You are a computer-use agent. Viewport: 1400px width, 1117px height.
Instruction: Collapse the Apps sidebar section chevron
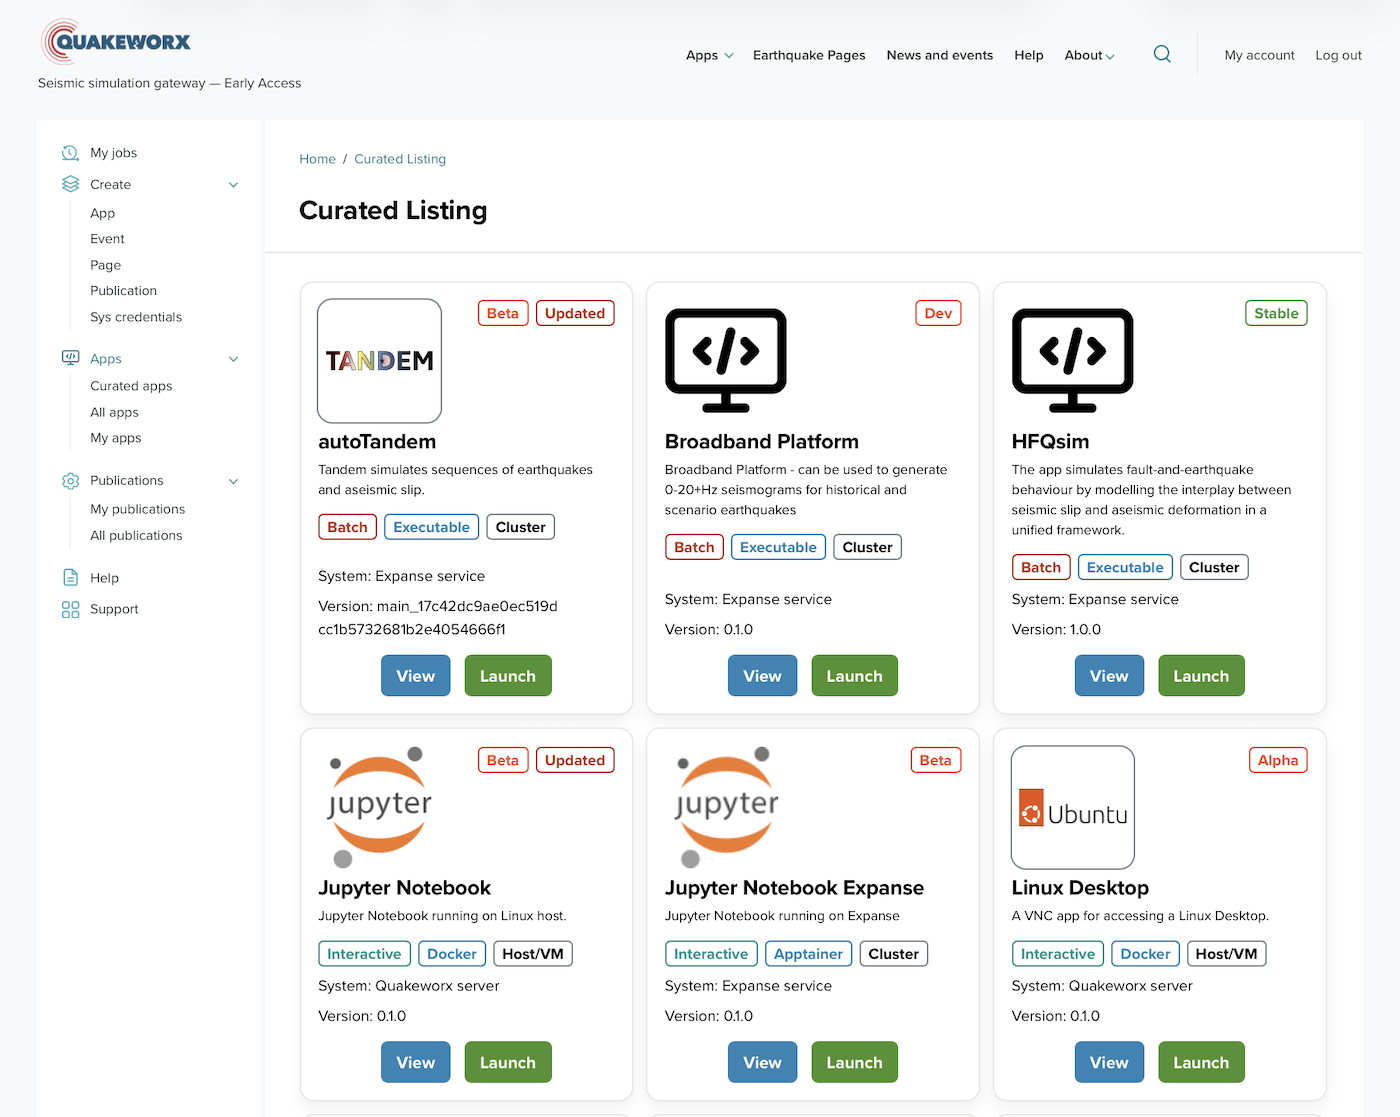click(x=233, y=359)
